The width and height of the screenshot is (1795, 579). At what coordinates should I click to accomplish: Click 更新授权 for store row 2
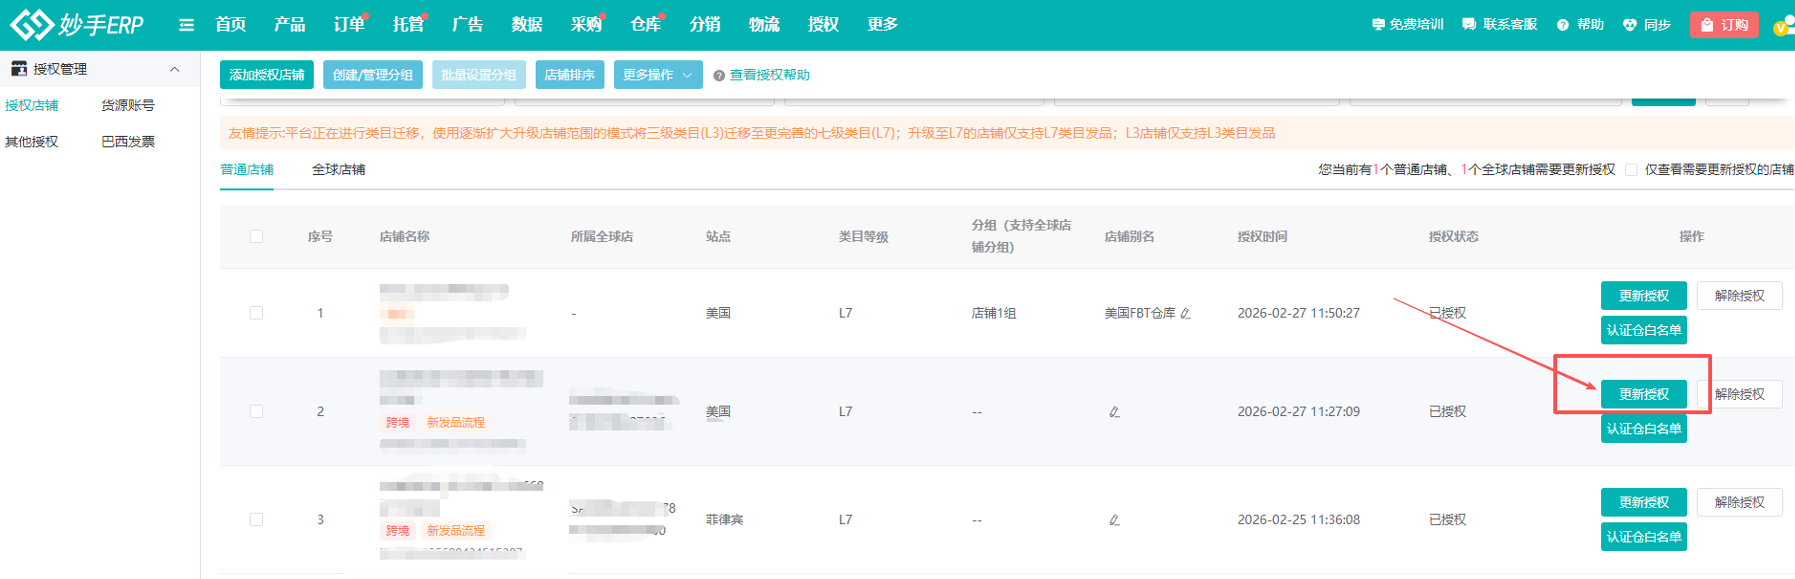(x=1643, y=394)
